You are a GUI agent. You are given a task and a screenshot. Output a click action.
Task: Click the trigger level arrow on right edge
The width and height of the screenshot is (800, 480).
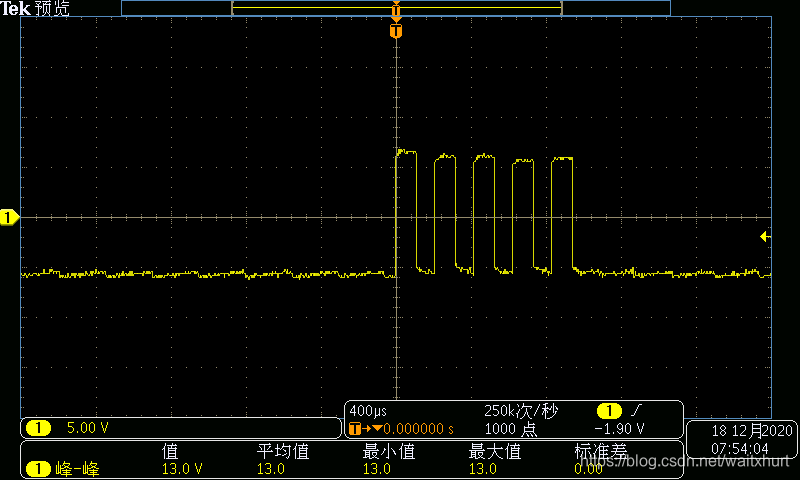click(765, 236)
